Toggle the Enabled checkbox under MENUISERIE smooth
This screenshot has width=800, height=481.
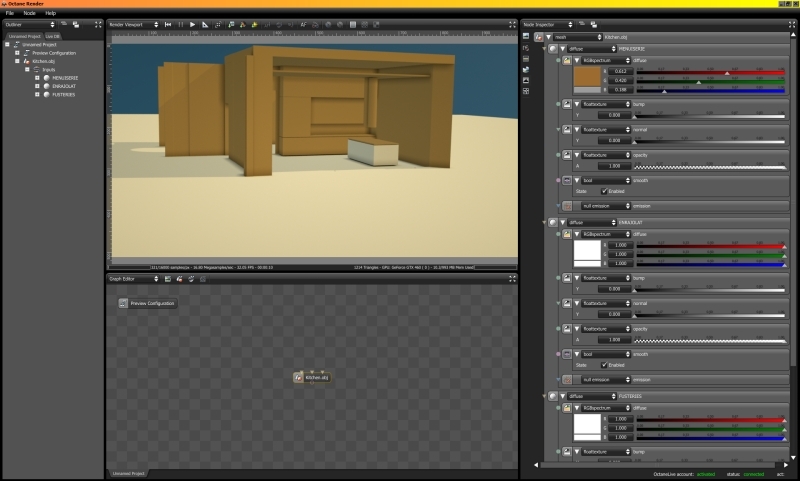click(x=604, y=191)
